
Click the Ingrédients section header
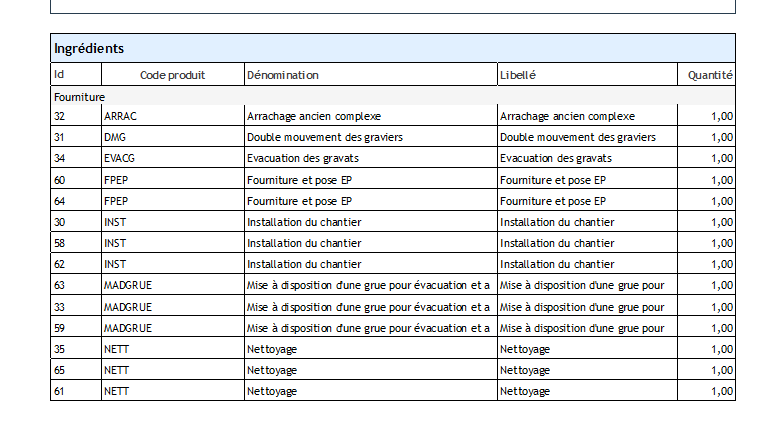[x=89, y=48]
